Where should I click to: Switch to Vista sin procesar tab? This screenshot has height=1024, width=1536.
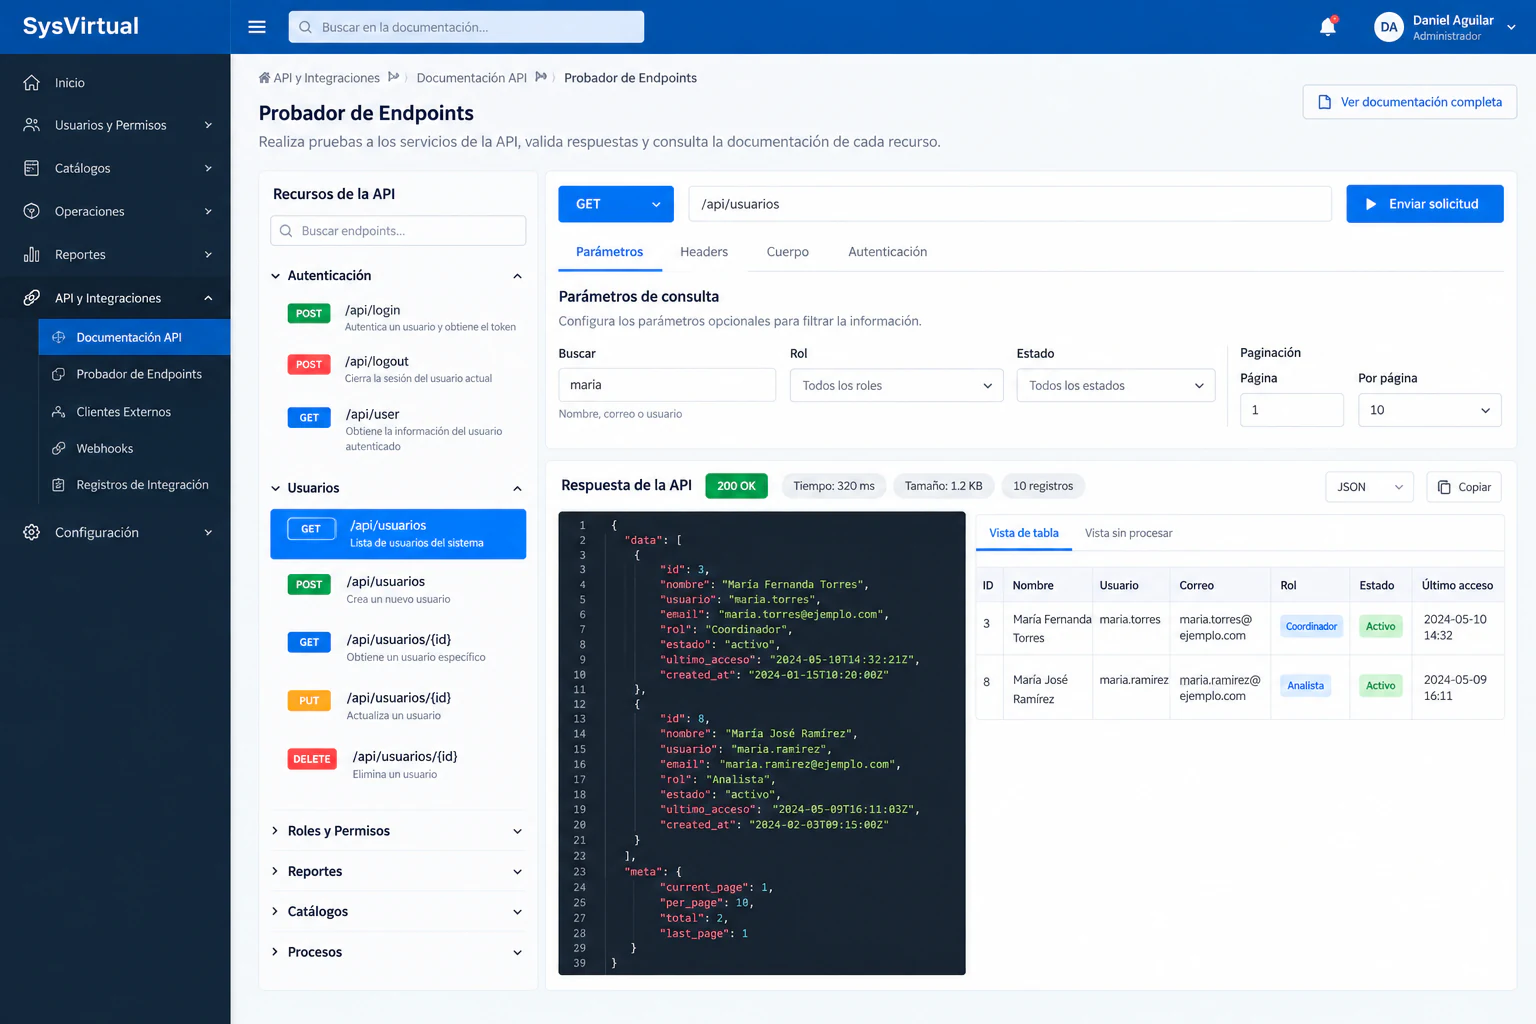[1129, 533]
